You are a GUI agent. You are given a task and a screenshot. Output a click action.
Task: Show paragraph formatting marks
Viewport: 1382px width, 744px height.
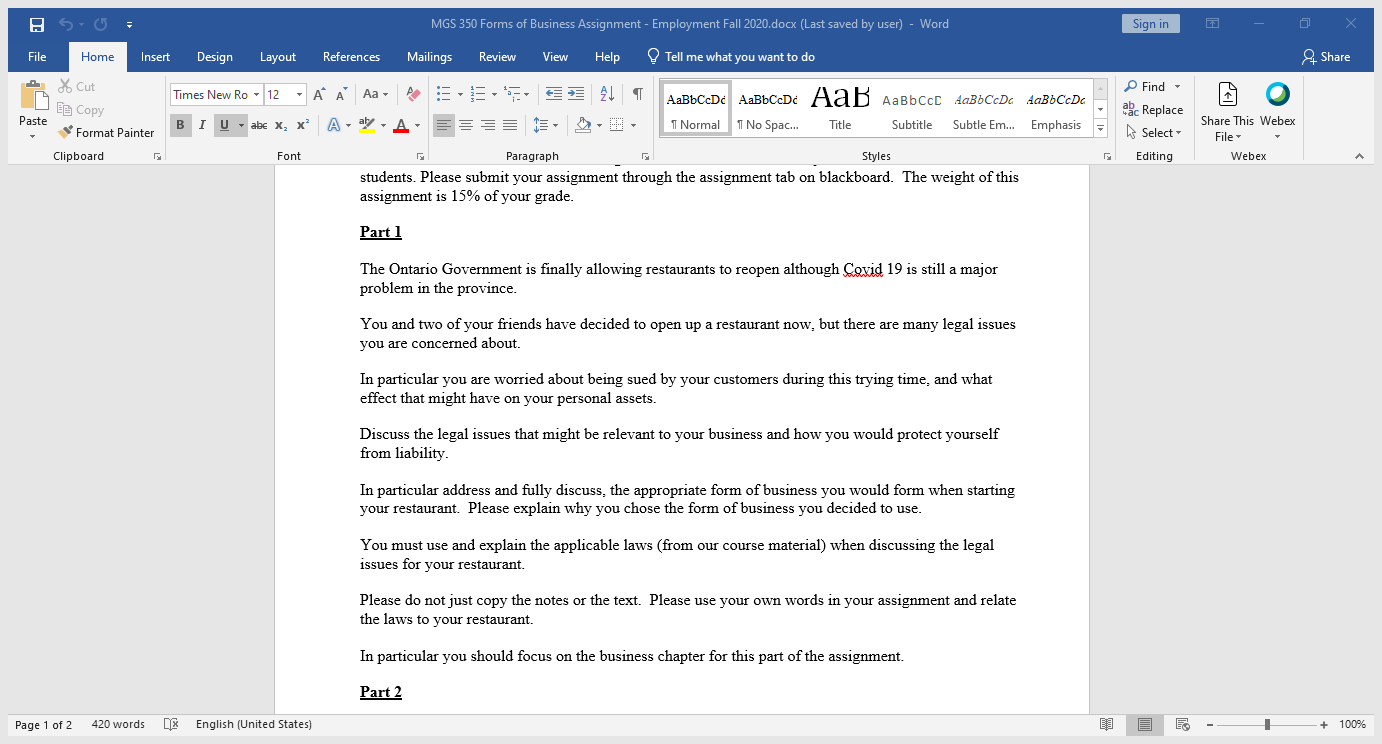pyautogui.click(x=637, y=91)
